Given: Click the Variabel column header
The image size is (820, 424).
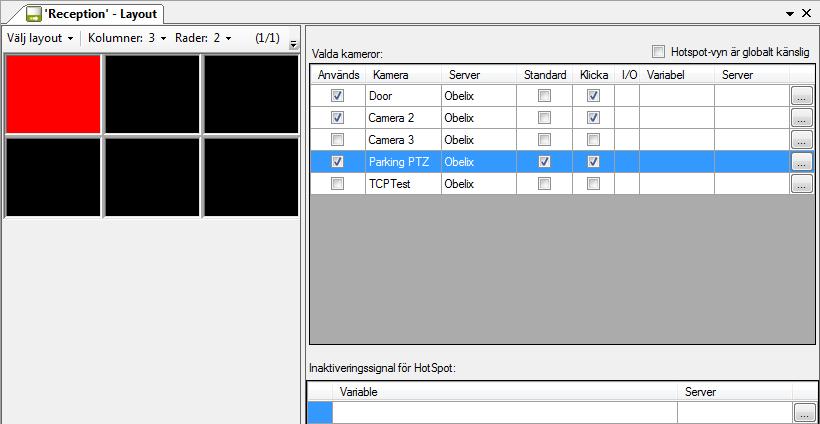Looking at the screenshot, I should [x=677, y=75].
